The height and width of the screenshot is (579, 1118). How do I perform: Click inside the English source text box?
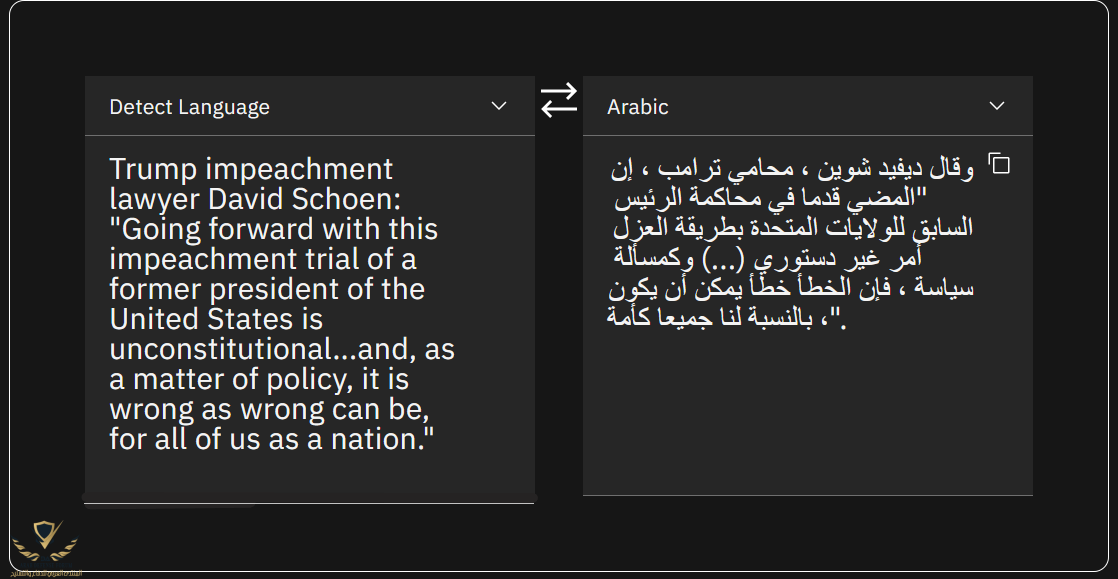[309, 314]
